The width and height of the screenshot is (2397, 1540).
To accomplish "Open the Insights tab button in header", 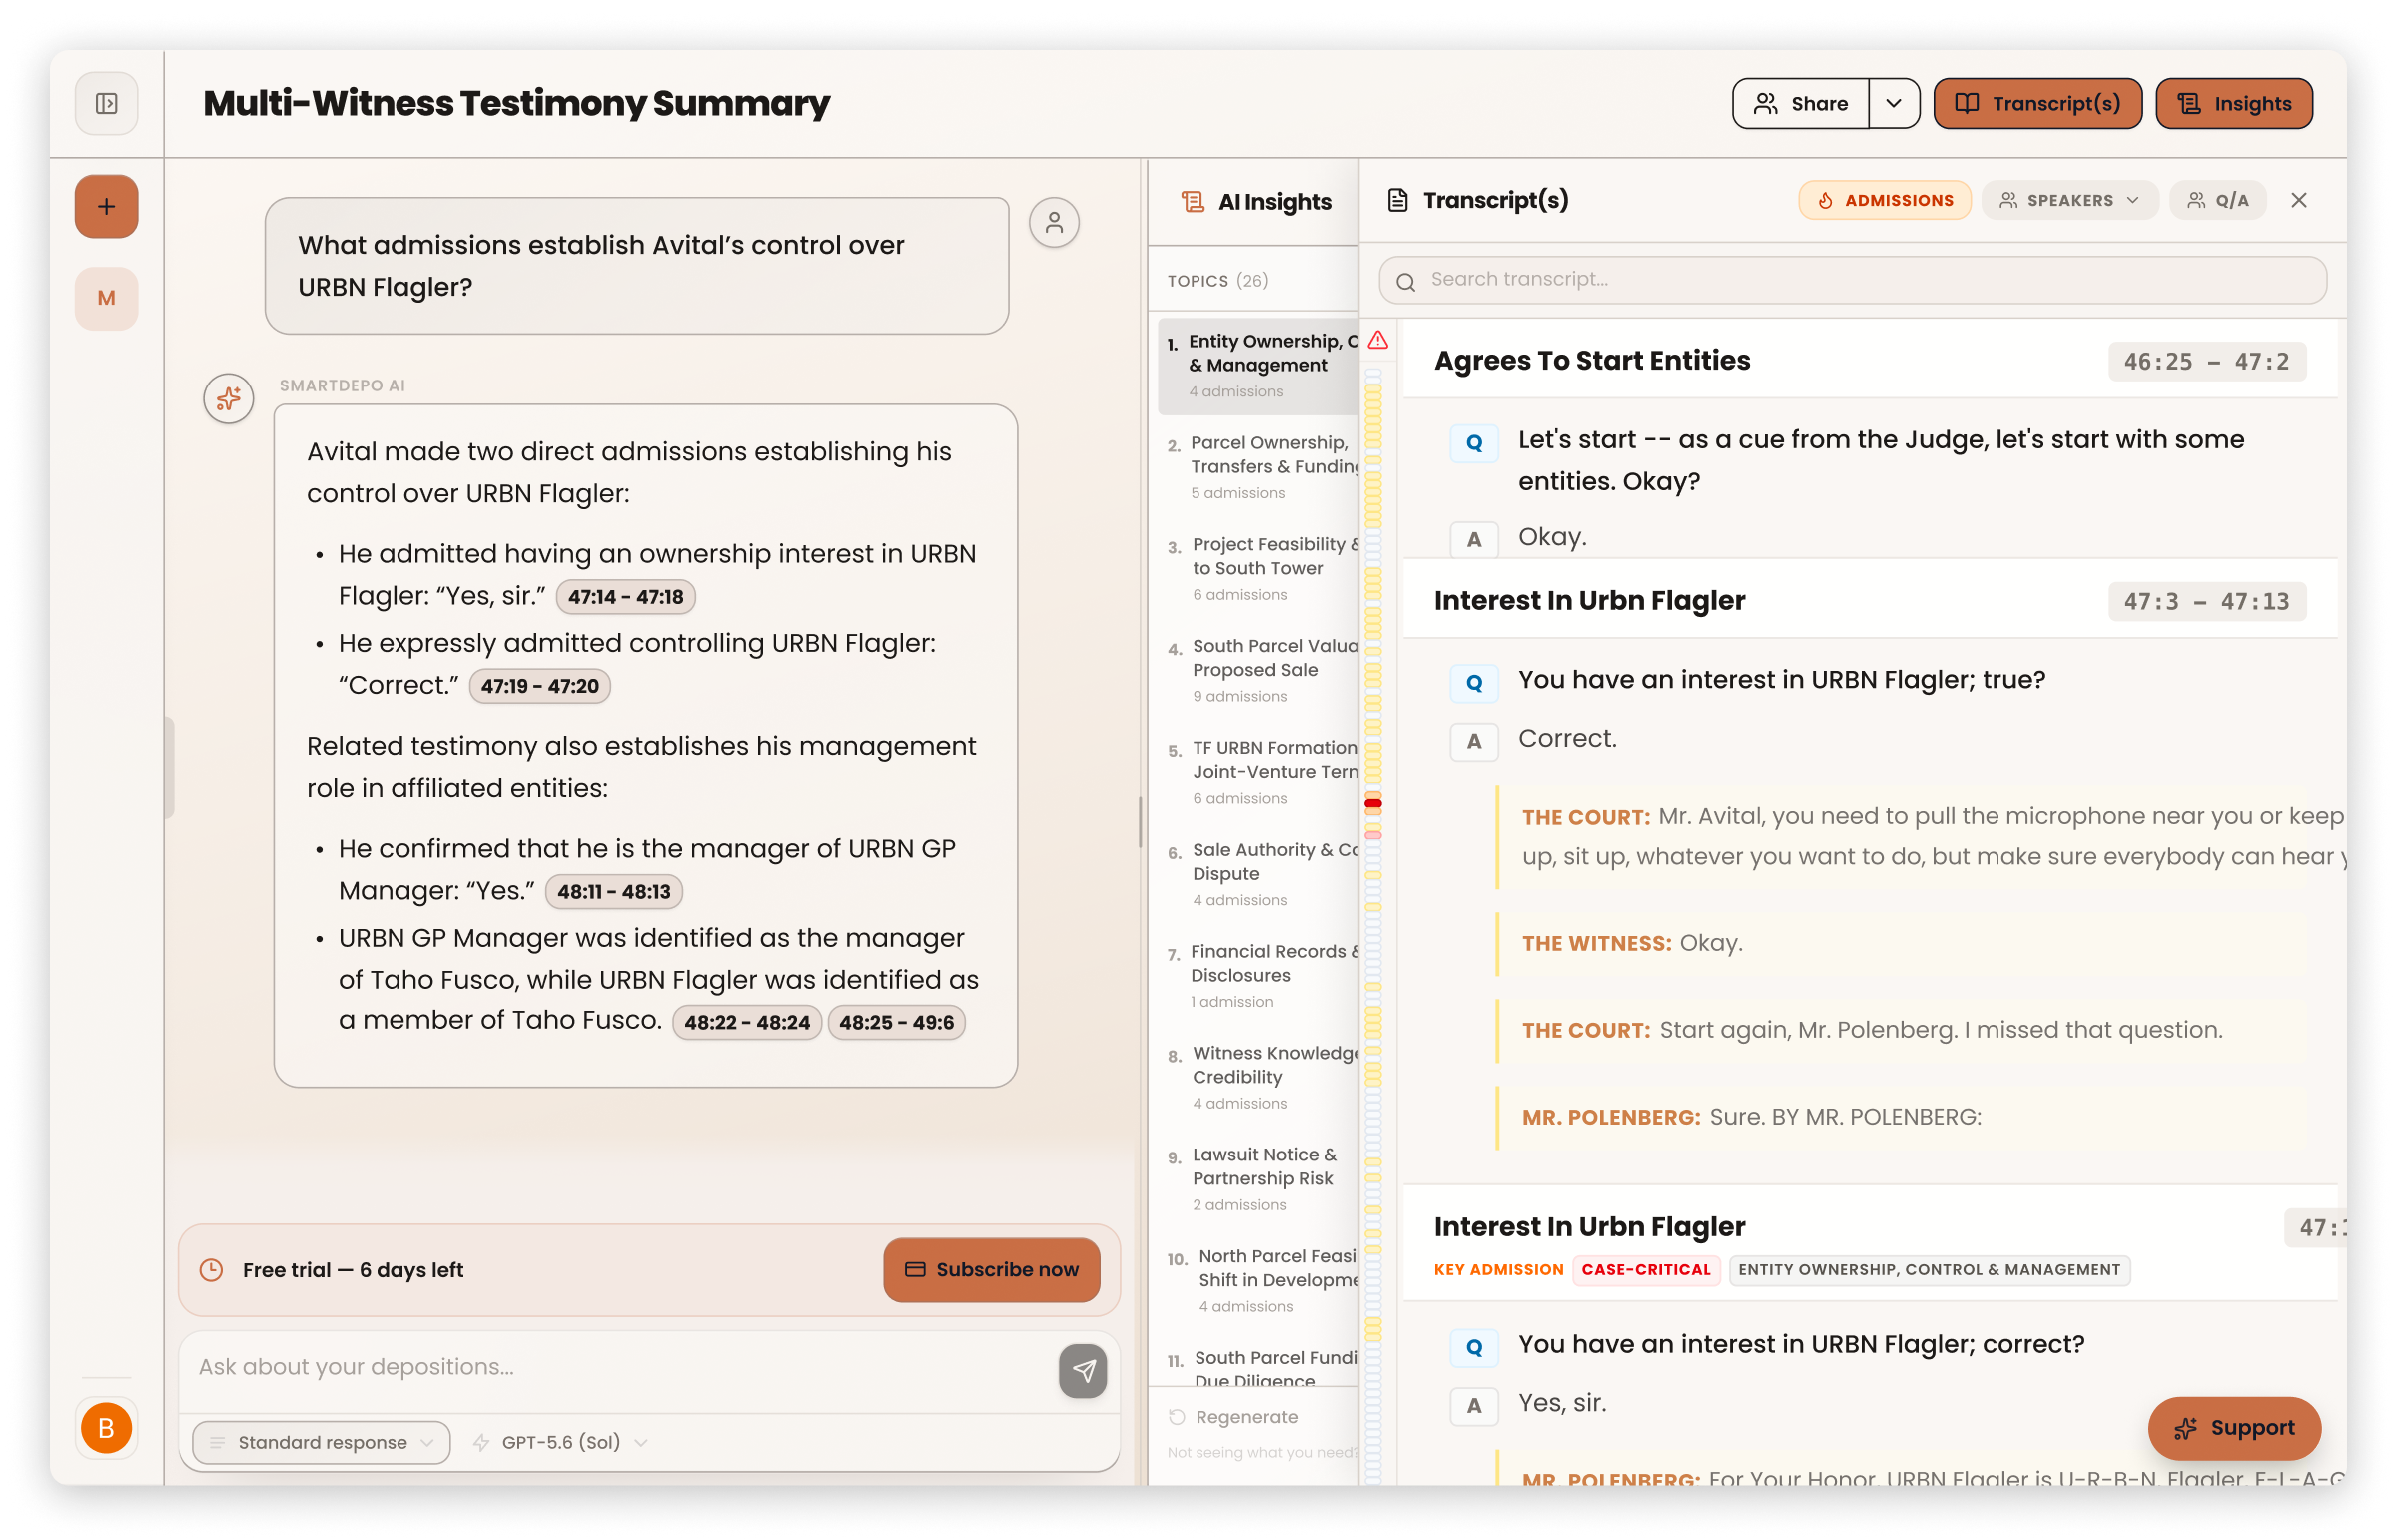I will click(2234, 103).
